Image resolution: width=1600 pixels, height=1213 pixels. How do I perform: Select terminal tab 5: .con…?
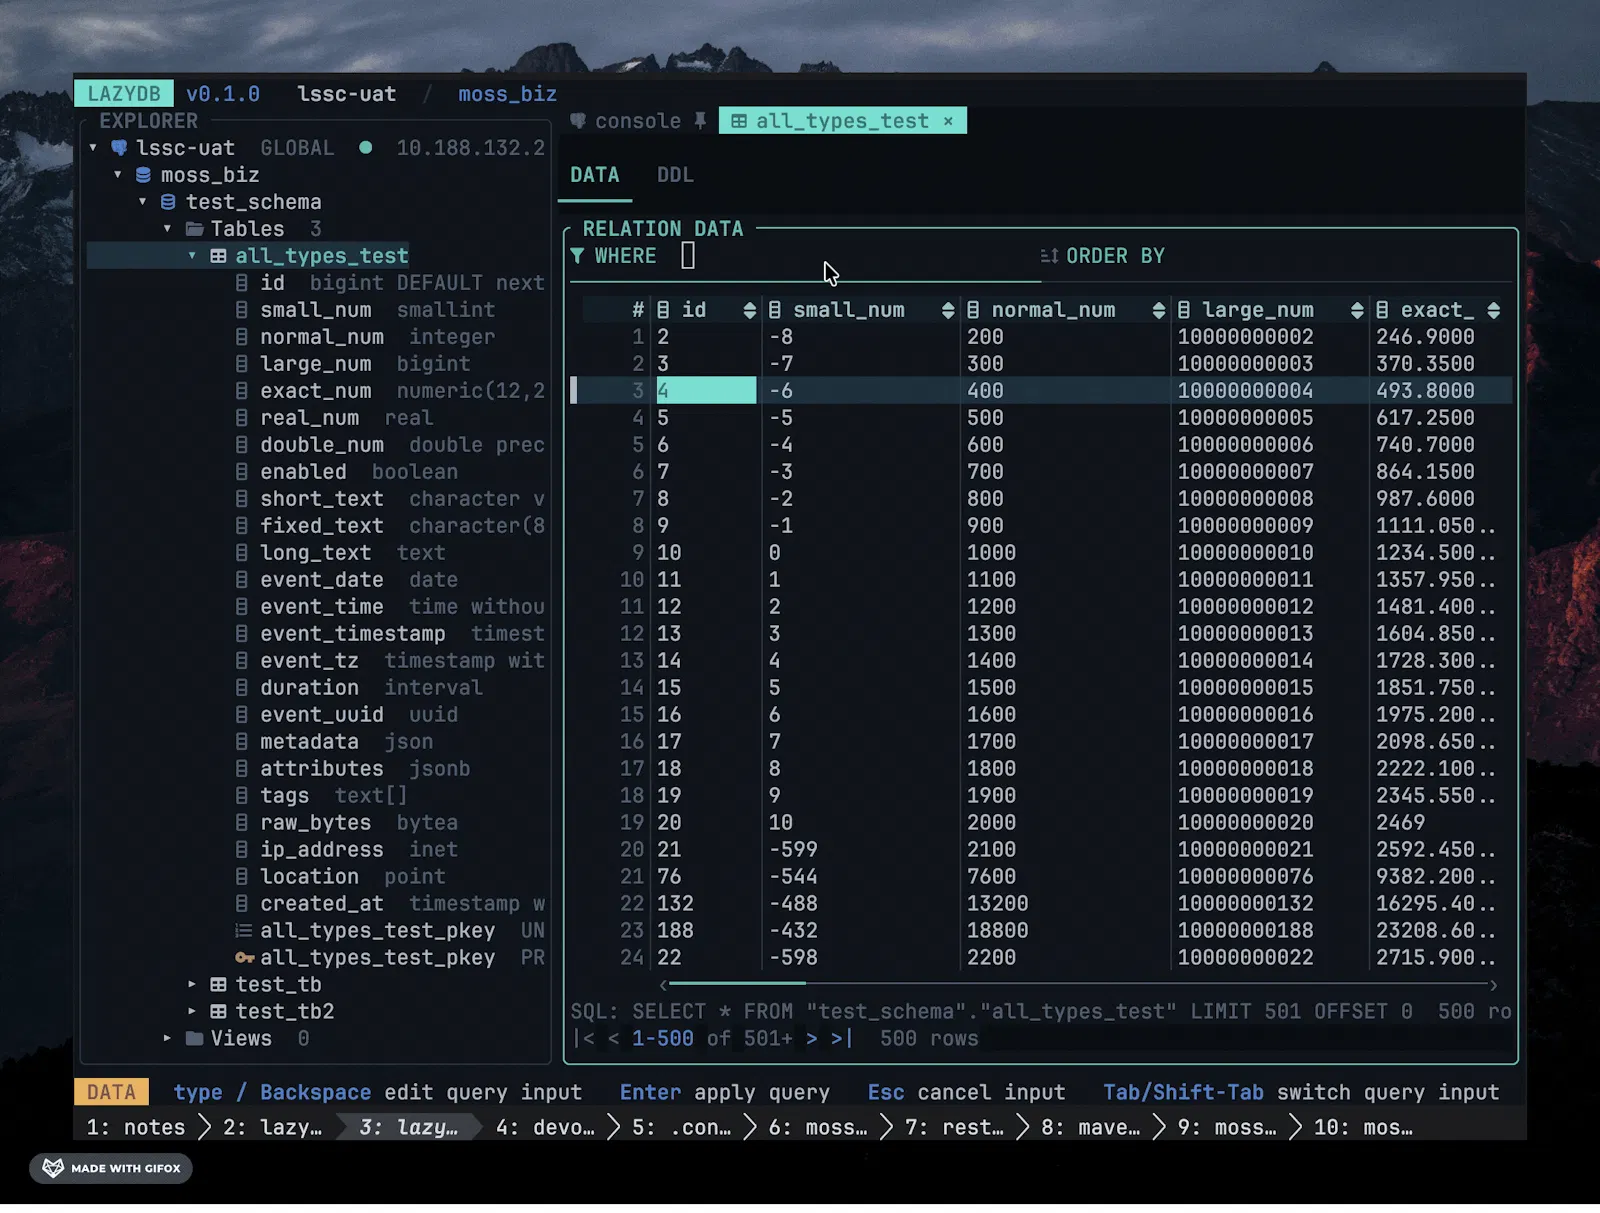point(682,1128)
